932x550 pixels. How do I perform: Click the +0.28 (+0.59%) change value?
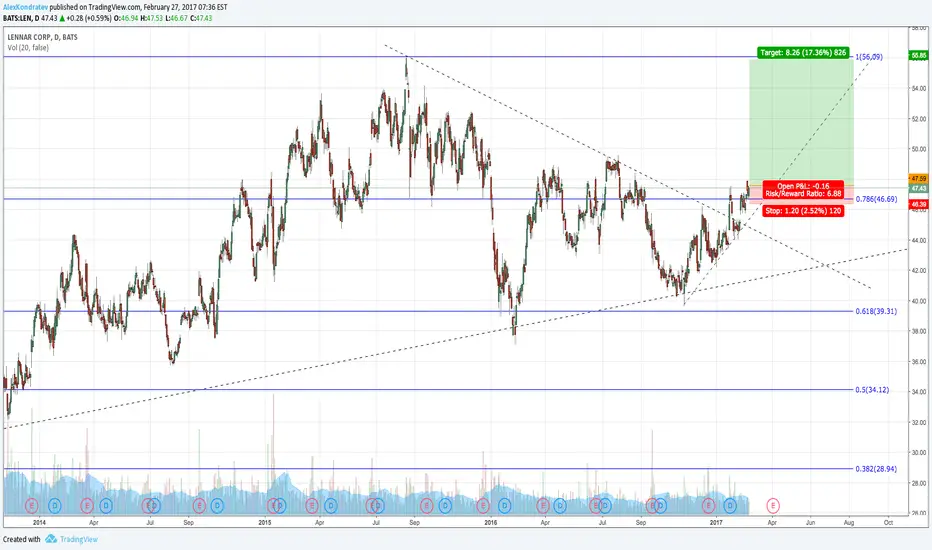[89, 18]
